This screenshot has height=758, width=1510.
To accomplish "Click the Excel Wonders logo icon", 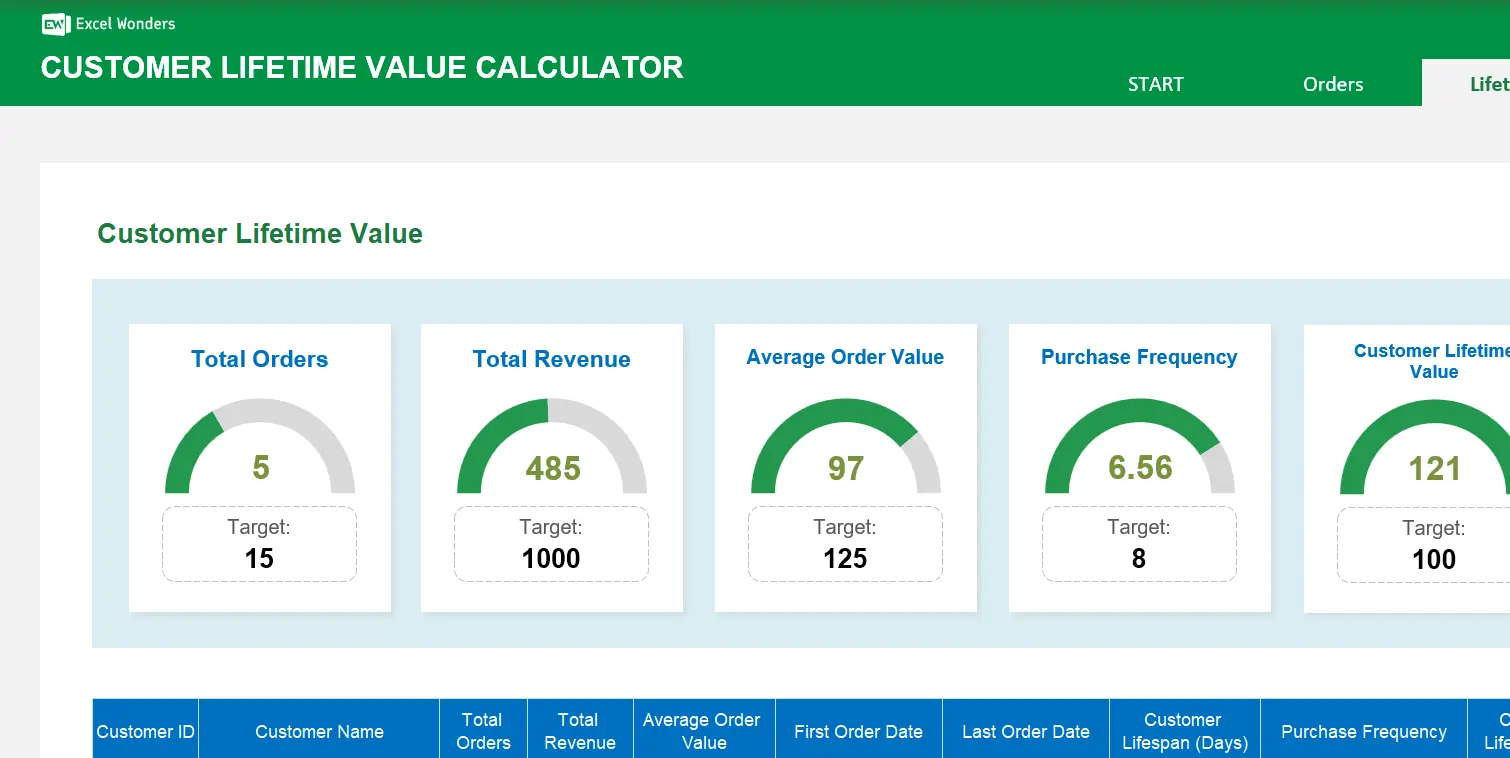I will [55, 25].
